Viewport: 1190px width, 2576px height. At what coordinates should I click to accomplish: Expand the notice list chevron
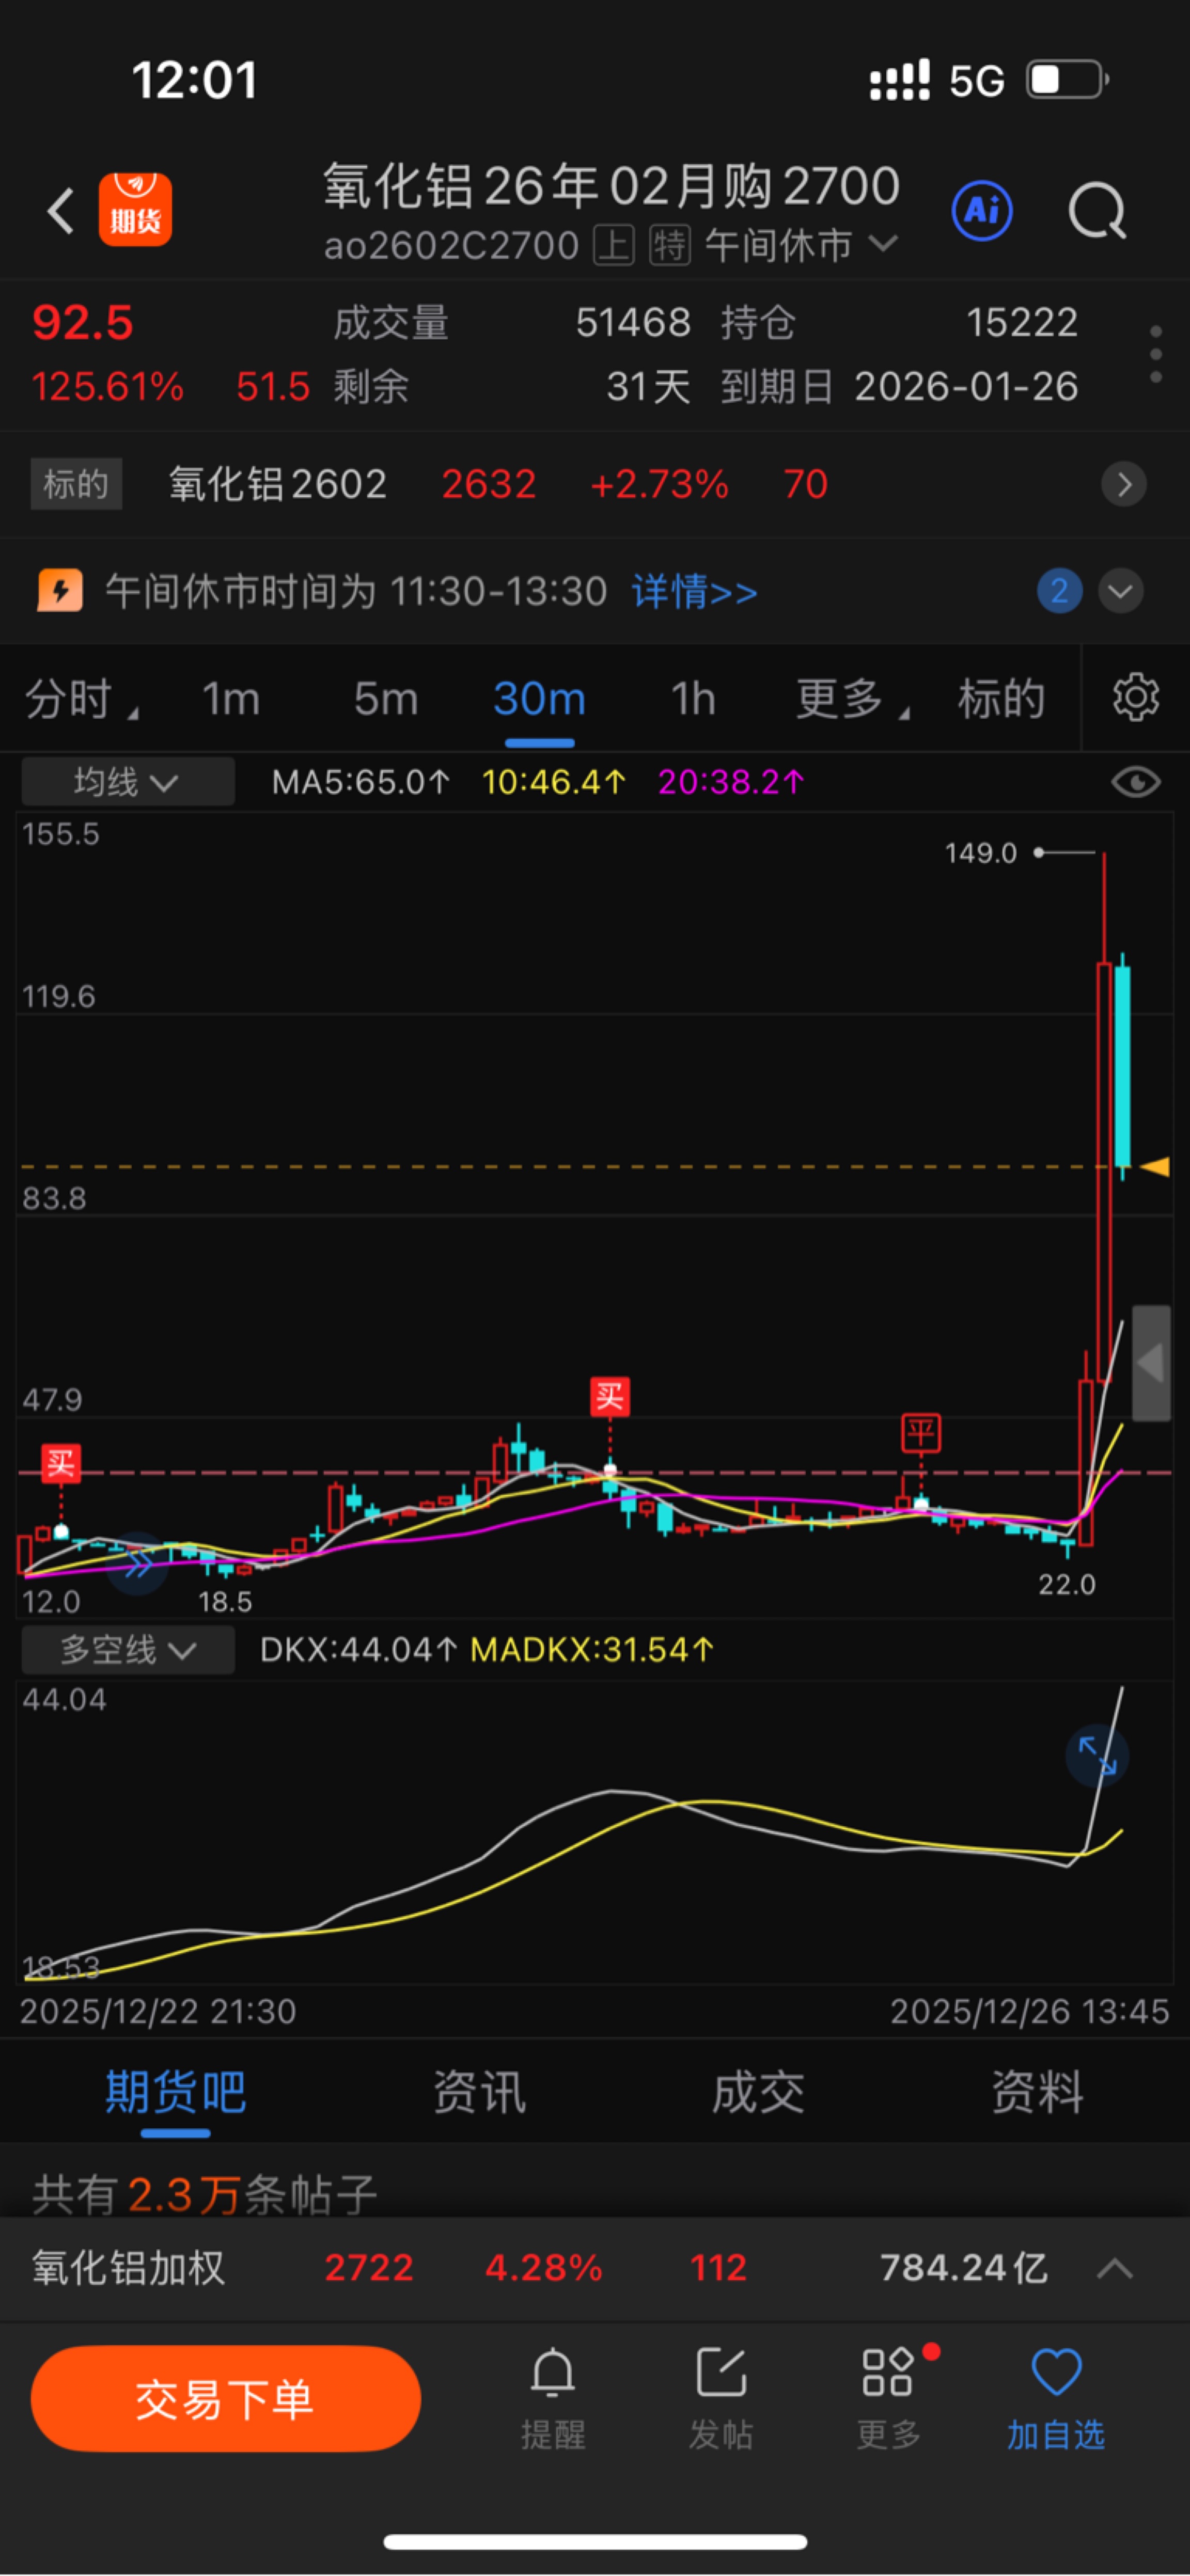[x=1120, y=591]
